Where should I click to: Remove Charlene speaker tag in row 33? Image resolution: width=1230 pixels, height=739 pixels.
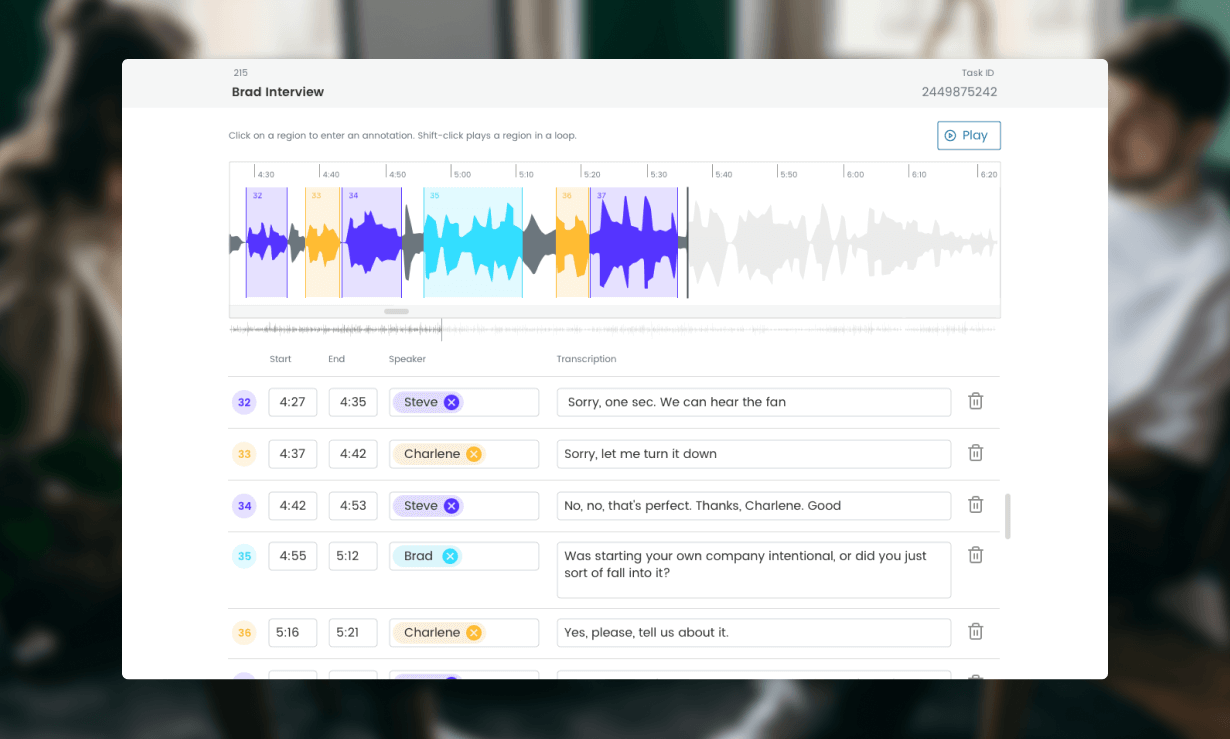point(474,454)
